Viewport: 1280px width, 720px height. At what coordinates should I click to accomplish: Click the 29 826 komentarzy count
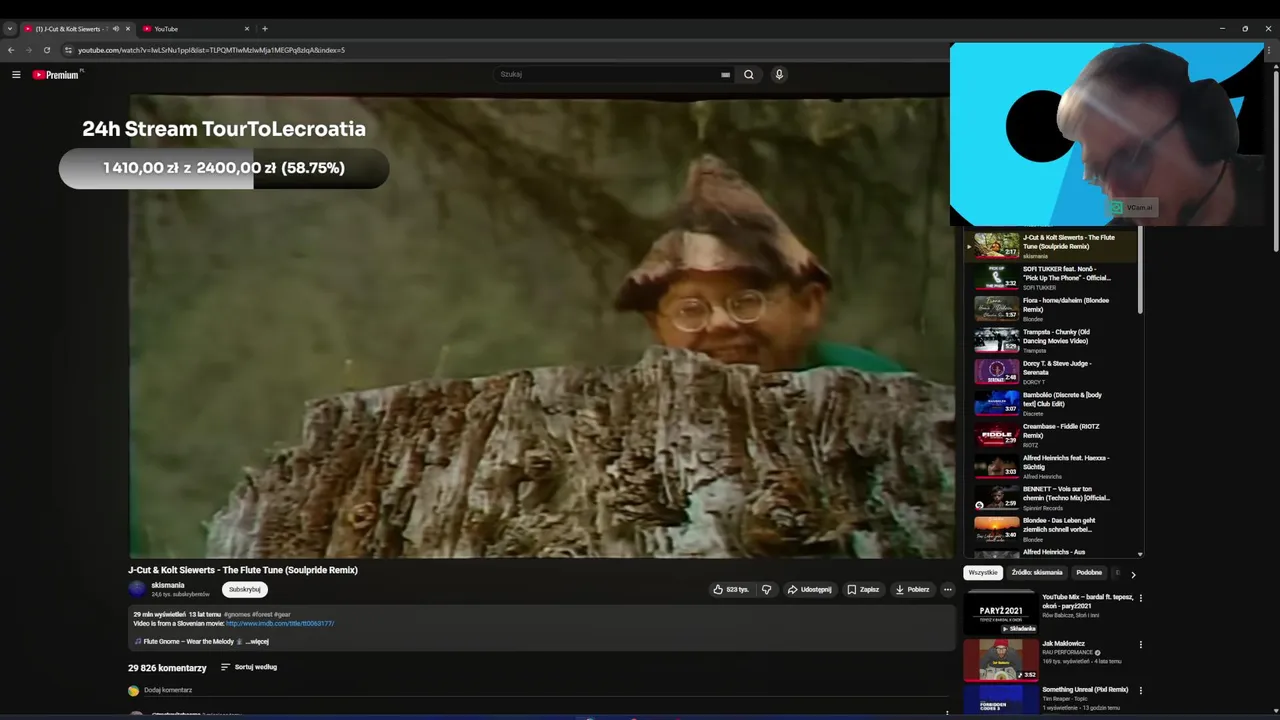click(167, 668)
